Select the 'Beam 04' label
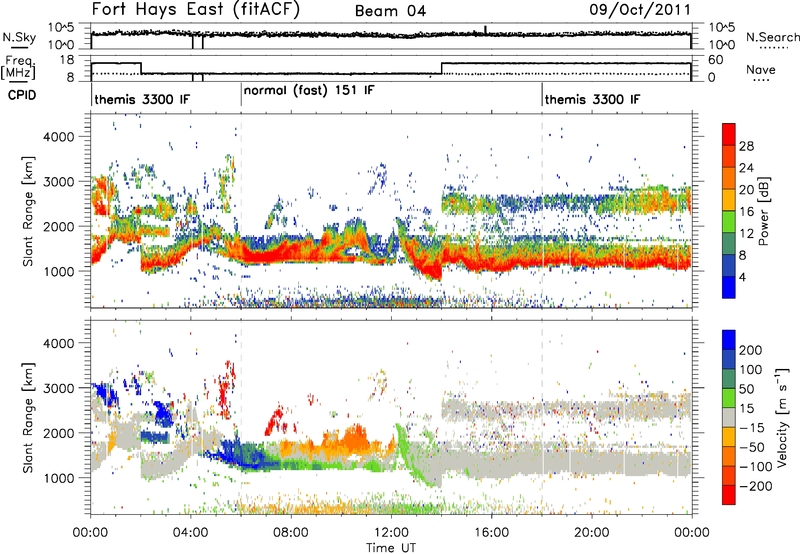Image resolution: width=800 pixels, height=554 pixels. (x=390, y=11)
